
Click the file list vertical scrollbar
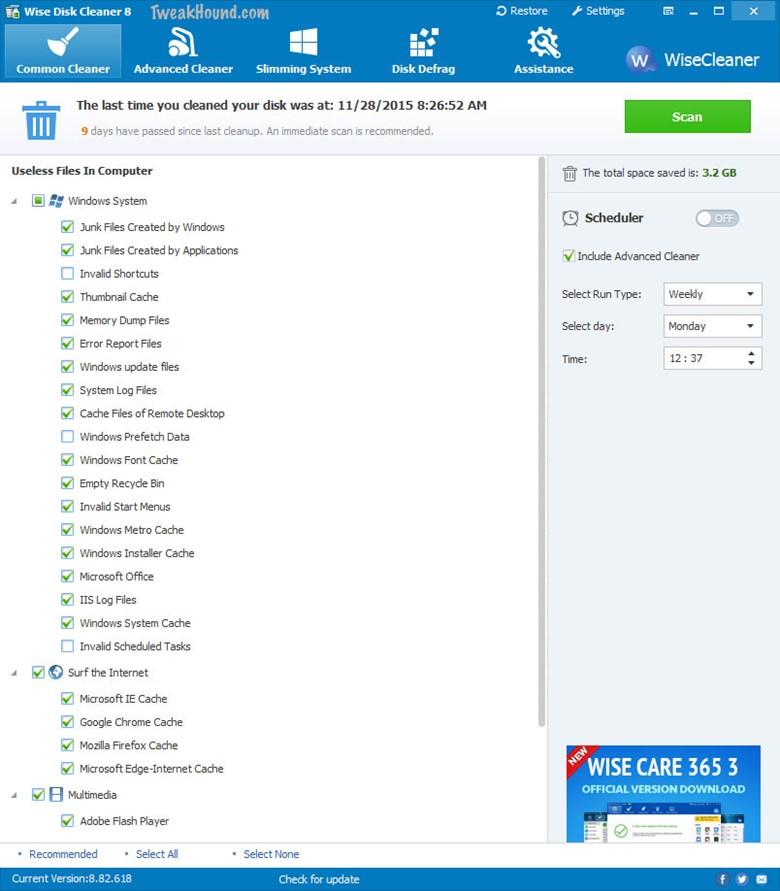click(x=541, y=442)
